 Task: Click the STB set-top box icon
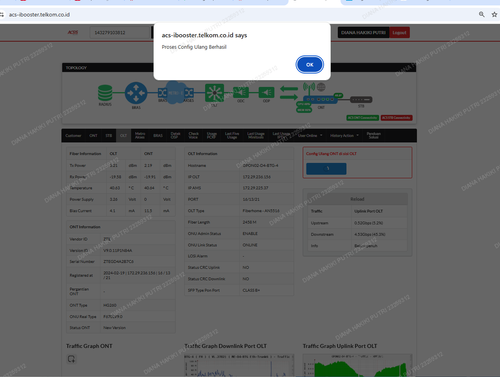point(361,100)
